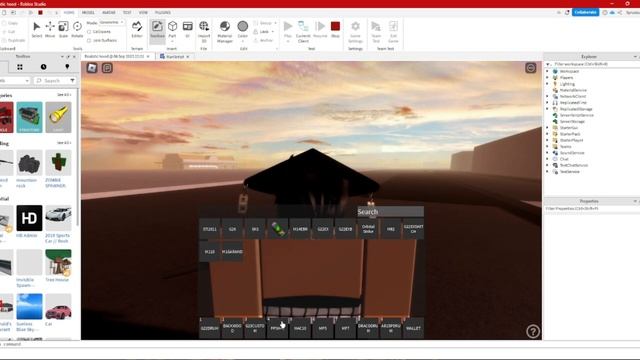The width and height of the screenshot is (640, 360).
Task: Click the Filter Properties field
Action: coord(592,209)
